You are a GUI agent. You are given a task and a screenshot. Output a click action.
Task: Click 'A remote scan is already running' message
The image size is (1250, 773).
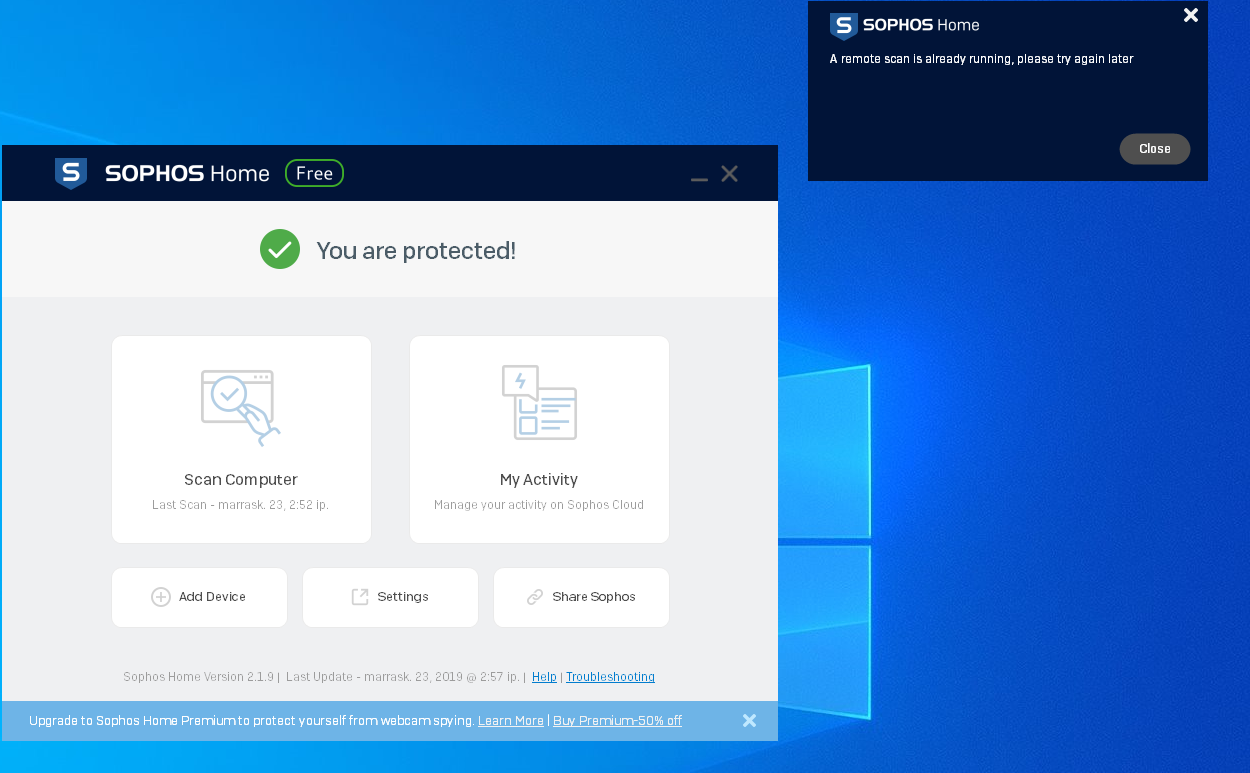[981, 59]
